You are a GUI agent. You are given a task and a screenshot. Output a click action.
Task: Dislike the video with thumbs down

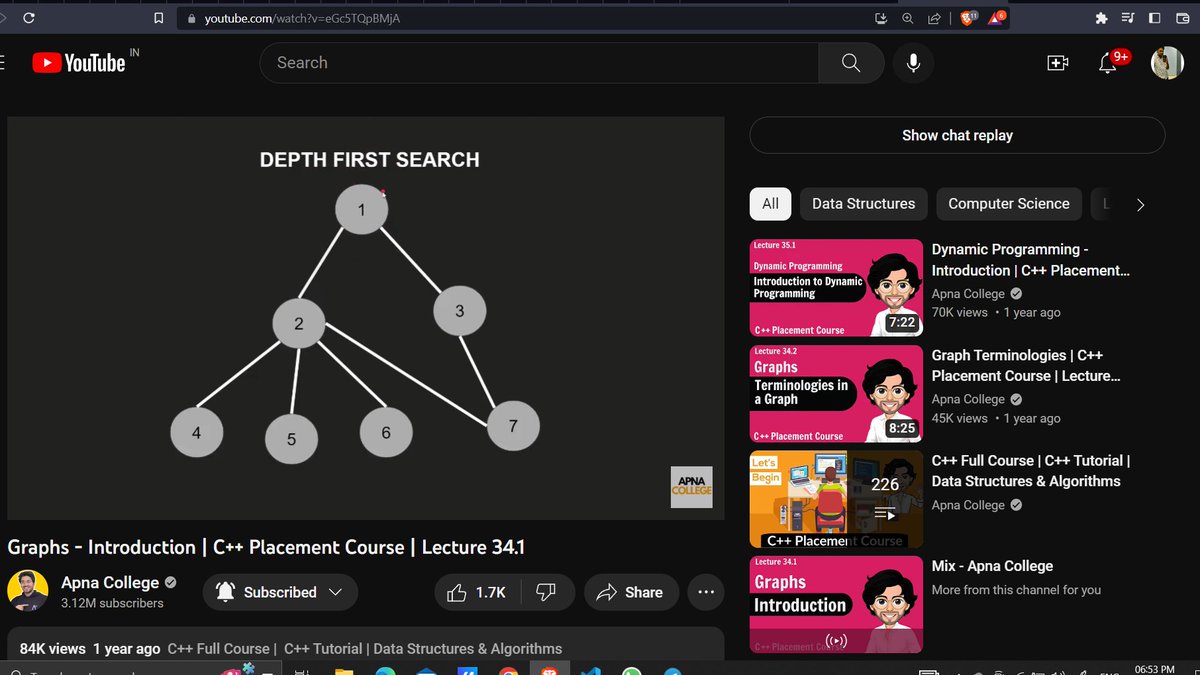point(546,592)
